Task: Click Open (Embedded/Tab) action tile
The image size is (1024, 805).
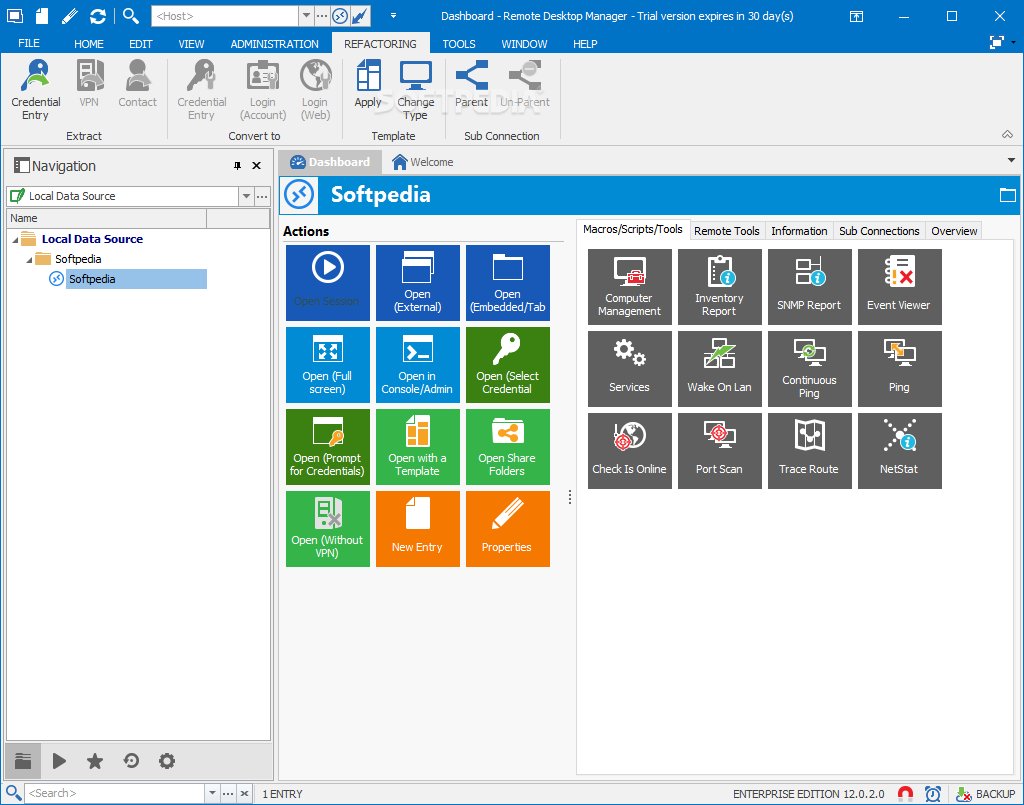Action: pyautogui.click(x=508, y=283)
